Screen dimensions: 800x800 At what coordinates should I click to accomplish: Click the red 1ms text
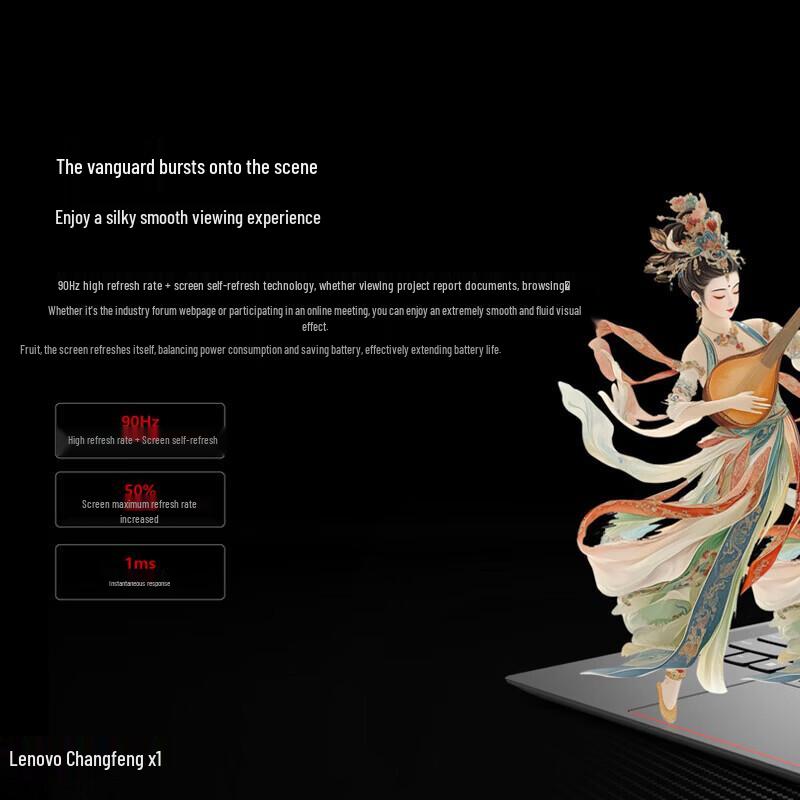coord(140,563)
